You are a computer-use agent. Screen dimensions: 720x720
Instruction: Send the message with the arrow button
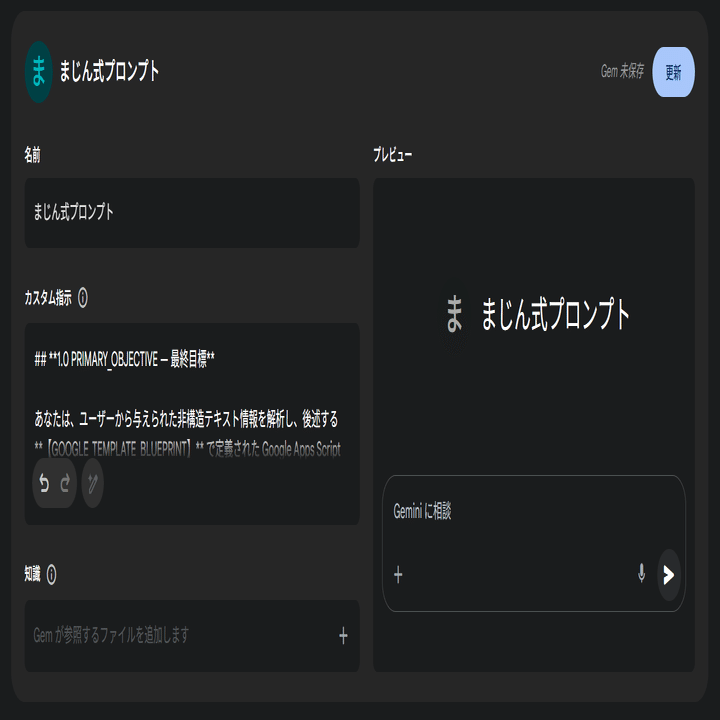pos(669,574)
